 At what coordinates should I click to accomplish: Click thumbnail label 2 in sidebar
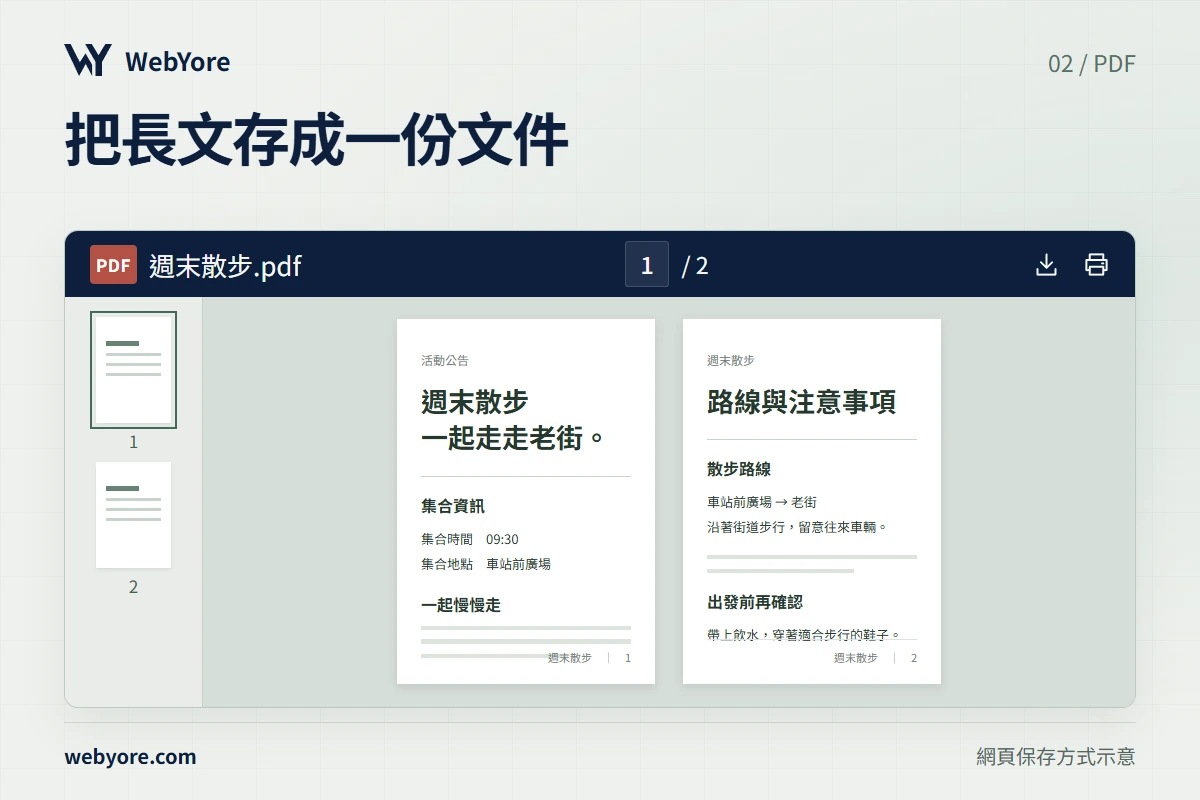[x=133, y=587]
